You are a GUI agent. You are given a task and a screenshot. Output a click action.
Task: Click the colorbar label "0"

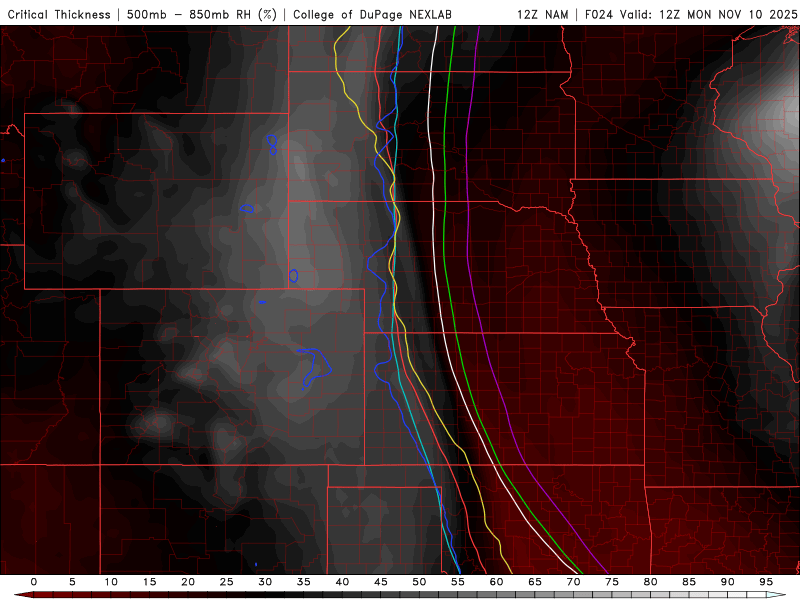pyautogui.click(x=34, y=582)
